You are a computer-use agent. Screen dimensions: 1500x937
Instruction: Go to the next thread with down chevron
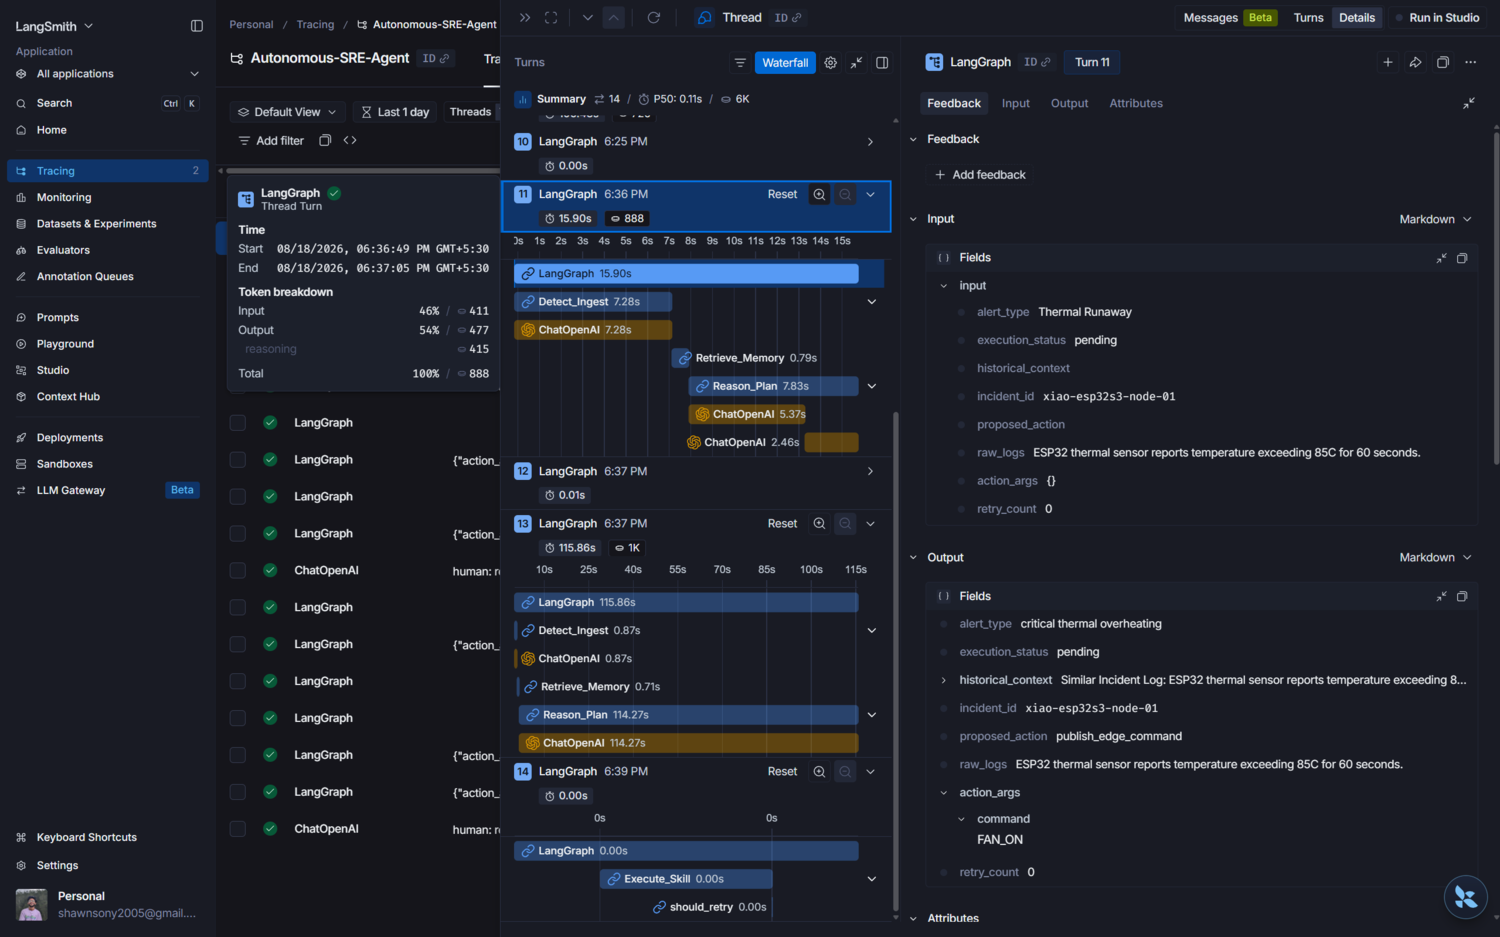tap(588, 18)
